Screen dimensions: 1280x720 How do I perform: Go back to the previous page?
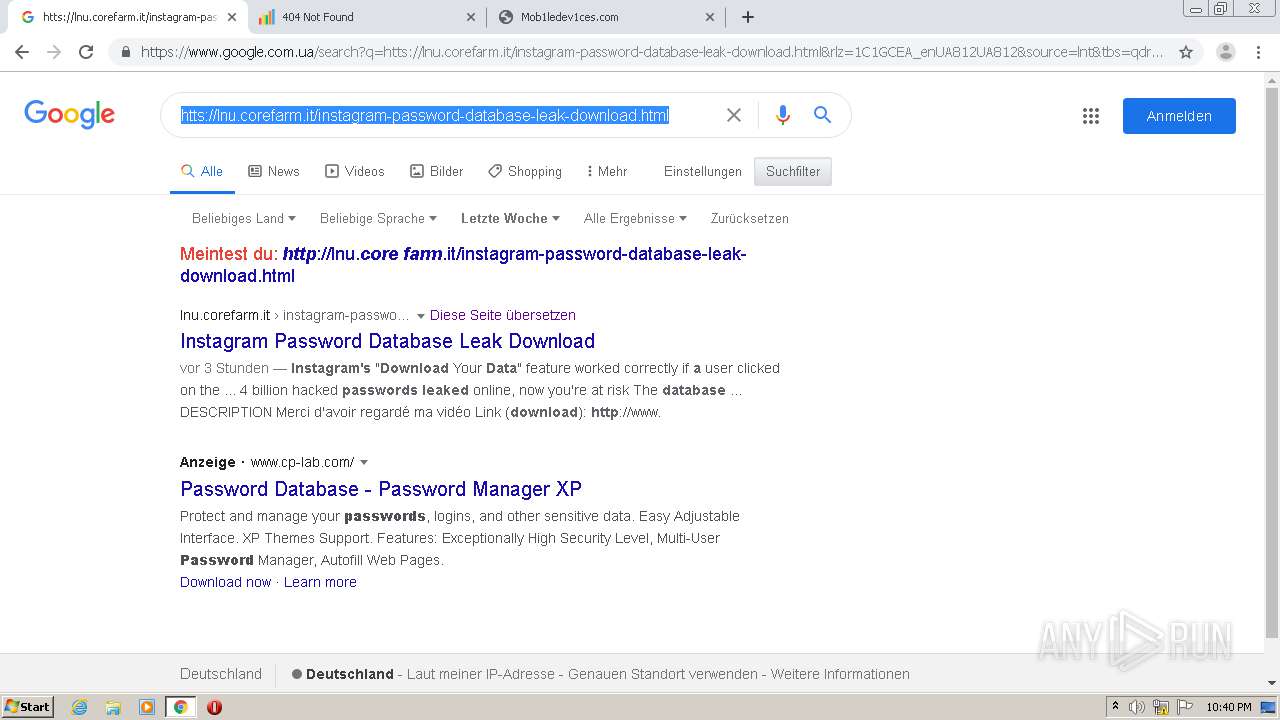pos(22,52)
